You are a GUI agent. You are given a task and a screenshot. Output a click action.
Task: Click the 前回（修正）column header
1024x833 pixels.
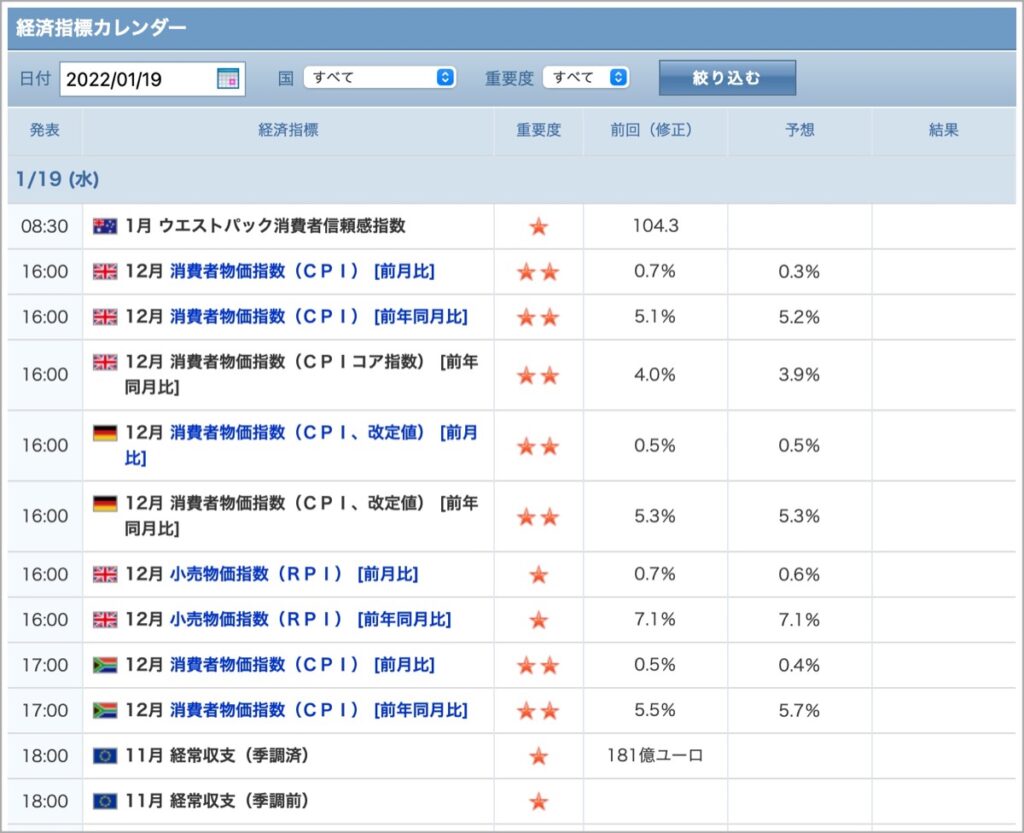point(655,130)
